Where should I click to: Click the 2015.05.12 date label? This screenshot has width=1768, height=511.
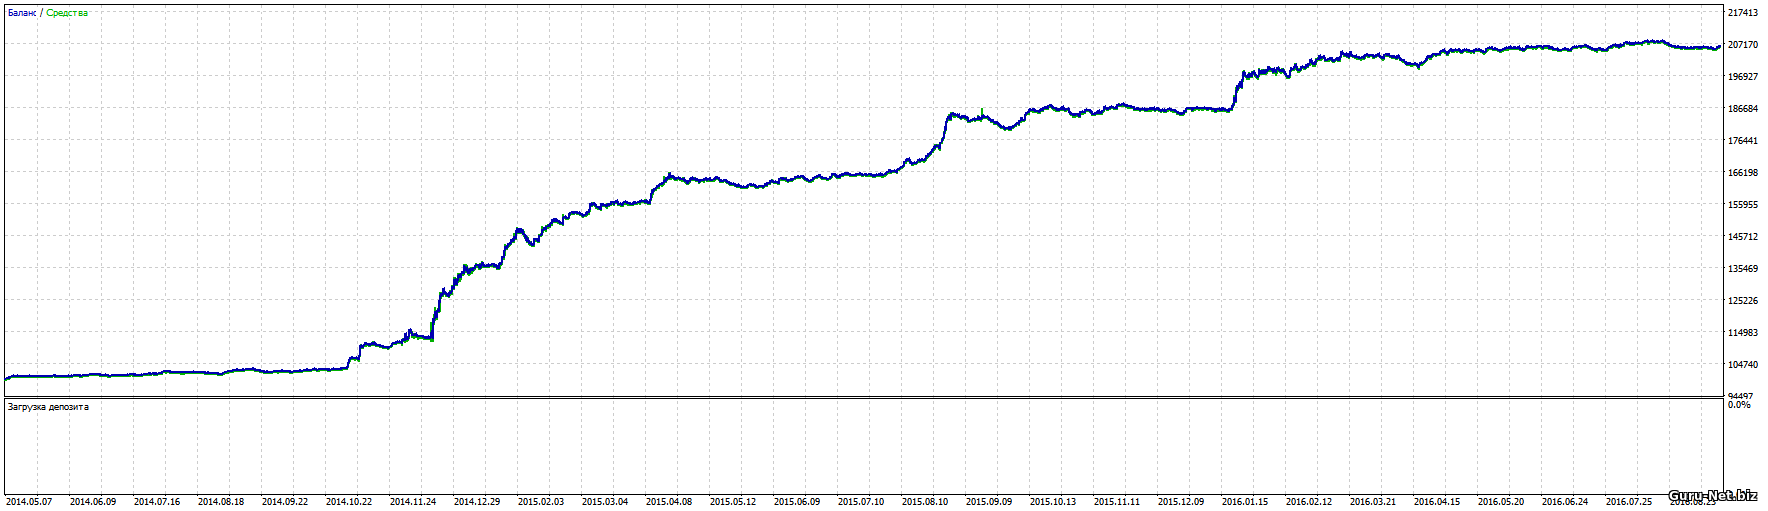[x=733, y=502]
